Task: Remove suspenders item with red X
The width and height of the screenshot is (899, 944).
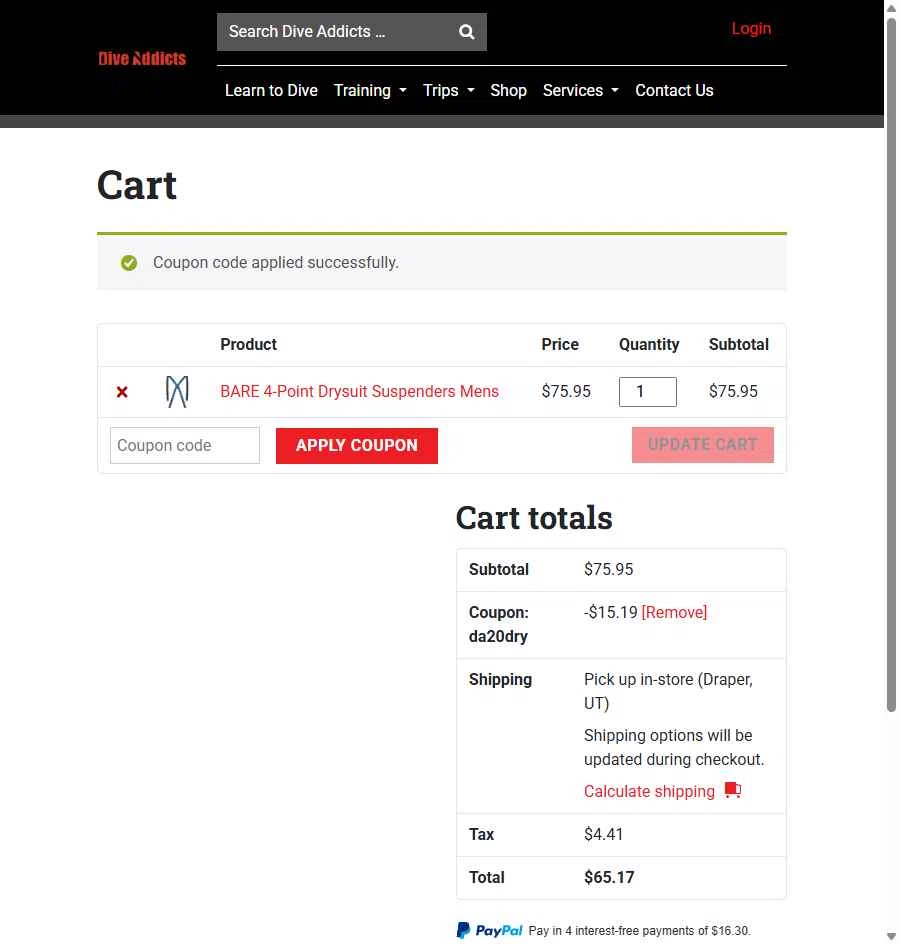Action: [122, 392]
